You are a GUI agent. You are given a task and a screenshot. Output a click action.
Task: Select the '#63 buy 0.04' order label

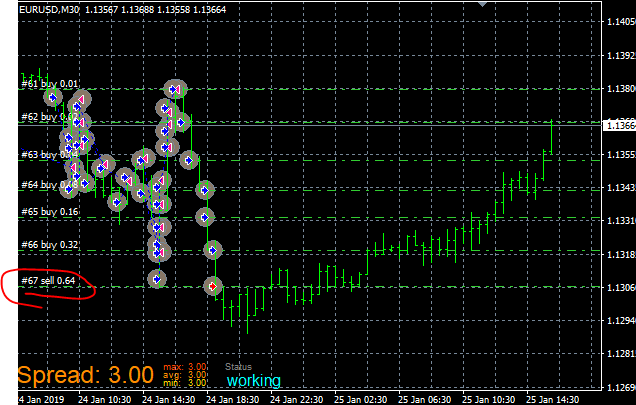[49, 155]
